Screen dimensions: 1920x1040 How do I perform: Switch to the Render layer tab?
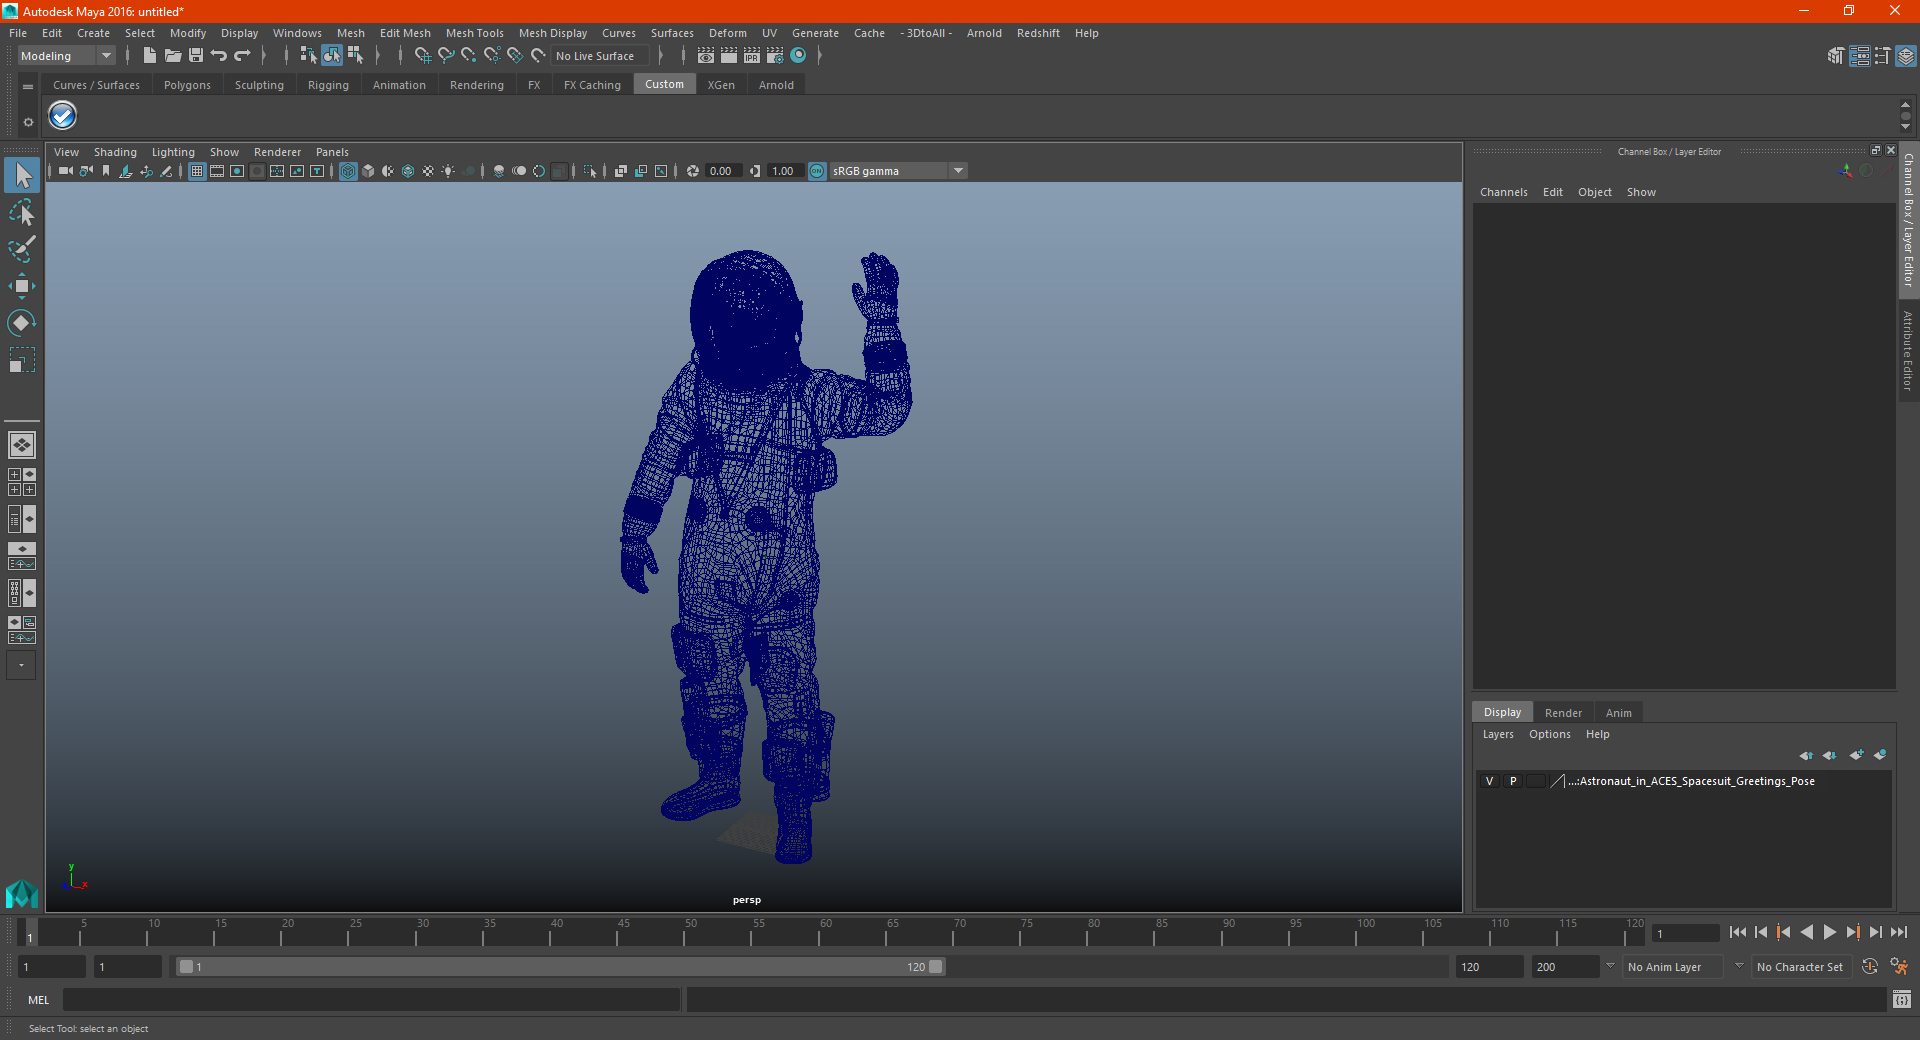click(x=1563, y=713)
